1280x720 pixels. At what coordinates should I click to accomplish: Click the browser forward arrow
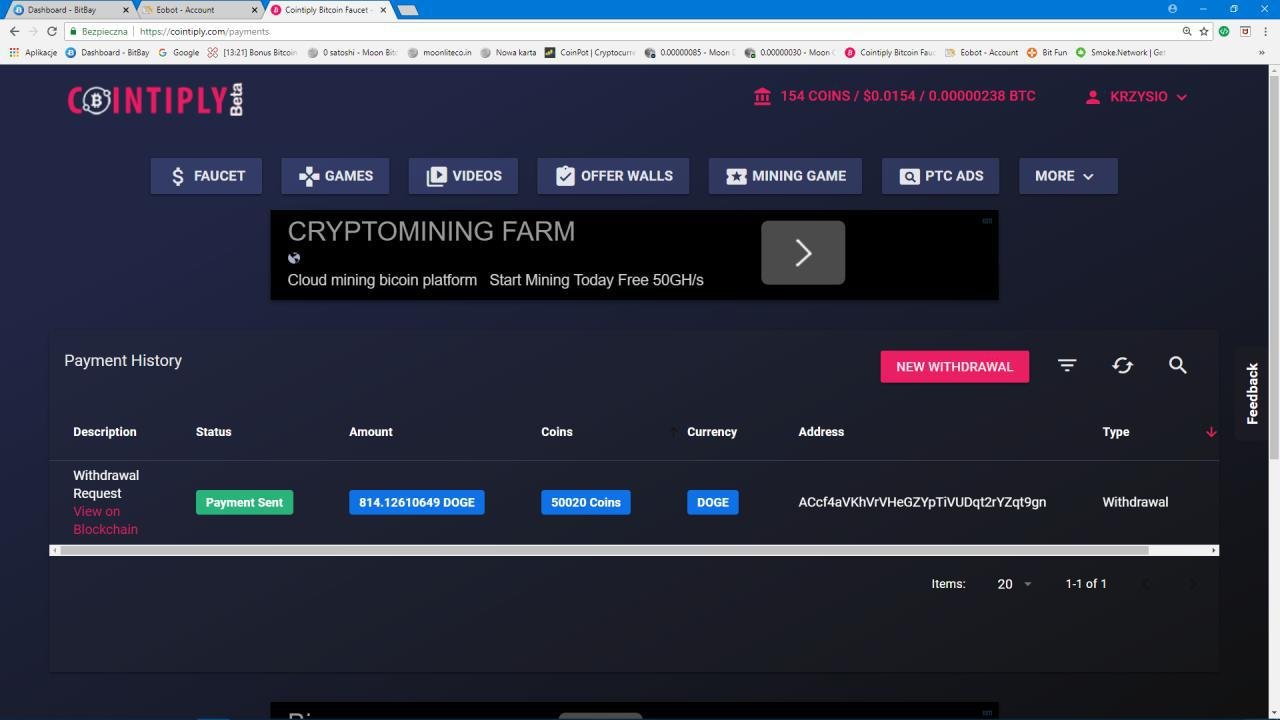click(x=33, y=31)
